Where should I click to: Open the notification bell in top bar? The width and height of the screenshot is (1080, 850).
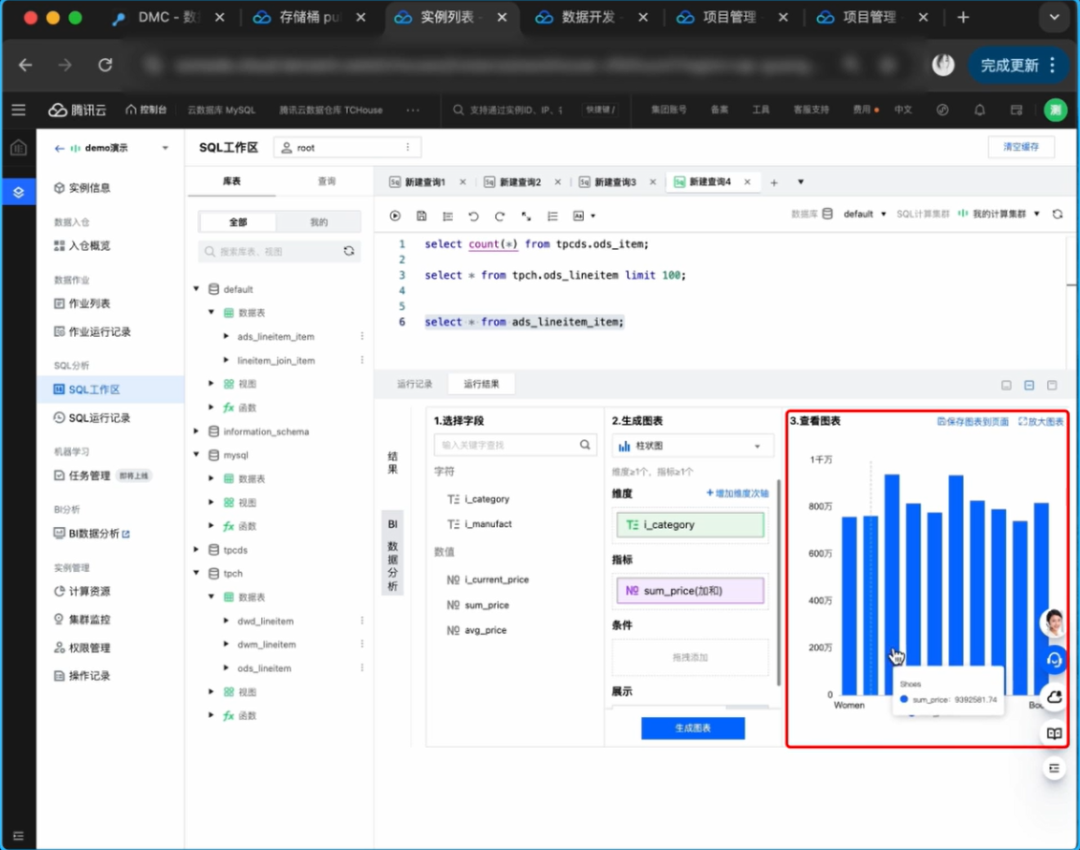[980, 110]
